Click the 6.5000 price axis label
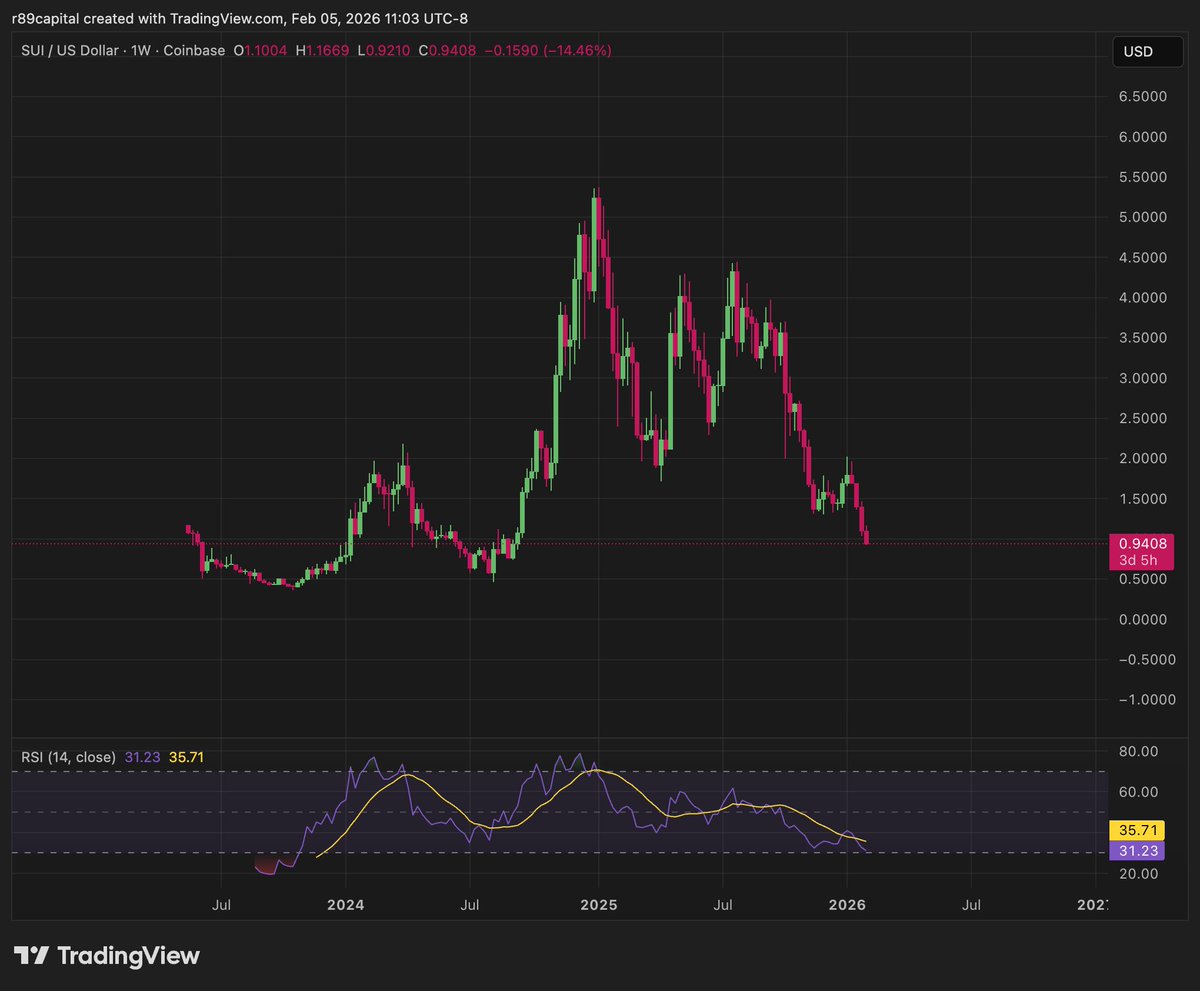 pyautogui.click(x=1145, y=97)
